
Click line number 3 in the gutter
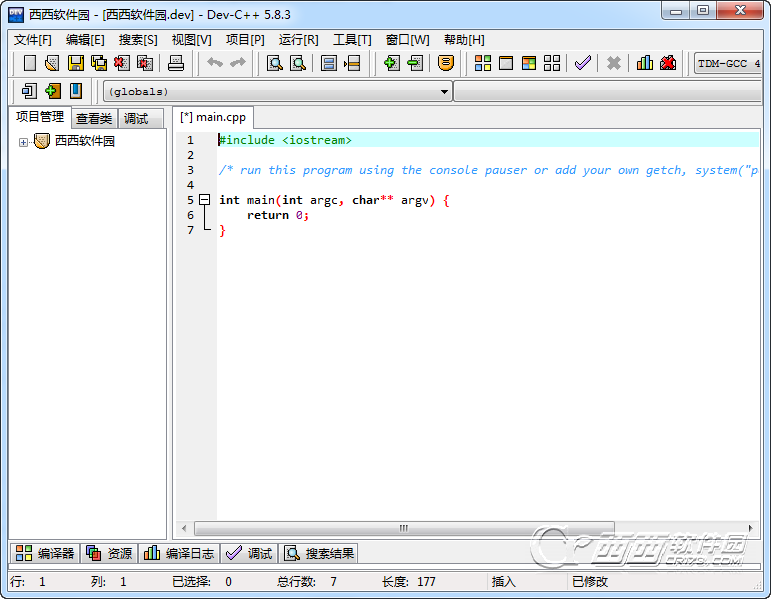(190, 170)
